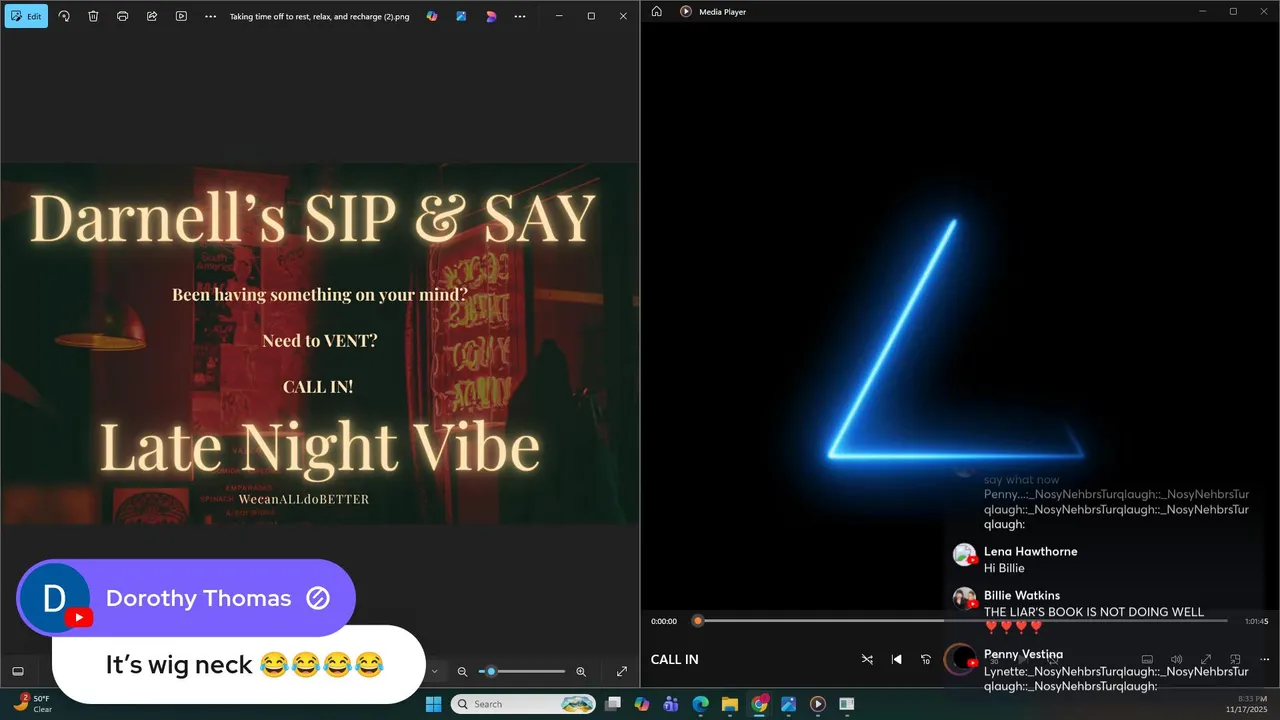Screen dimensions: 1280x720
Task: Open Task View on the taskbar
Action: tap(613, 704)
